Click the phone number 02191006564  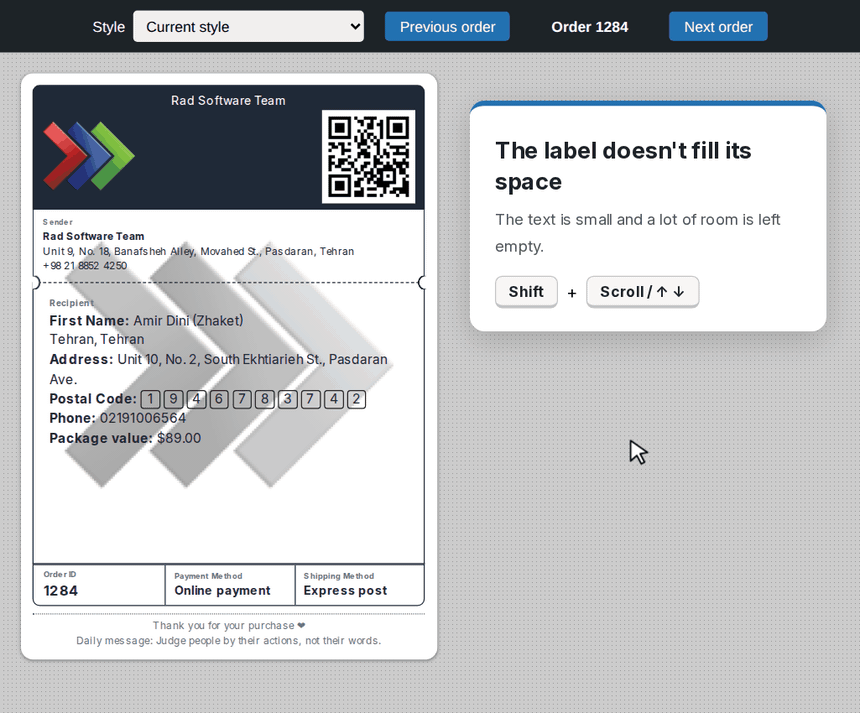143,418
